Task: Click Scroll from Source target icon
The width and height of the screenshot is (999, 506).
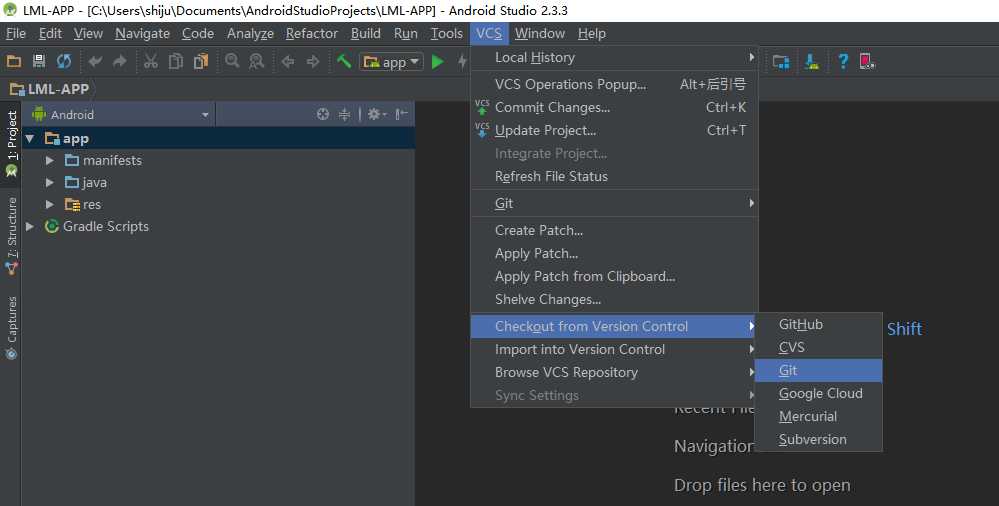Action: pyautogui.click(x=323, y=114)
